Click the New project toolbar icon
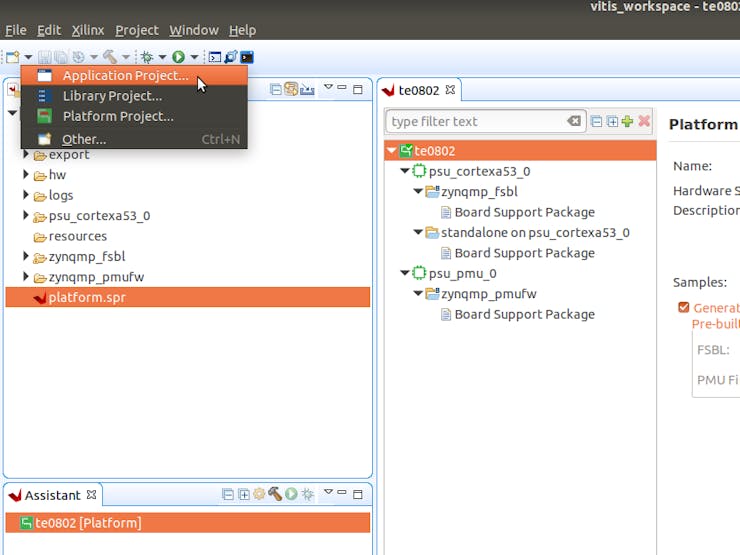 (x=13, y=57)
